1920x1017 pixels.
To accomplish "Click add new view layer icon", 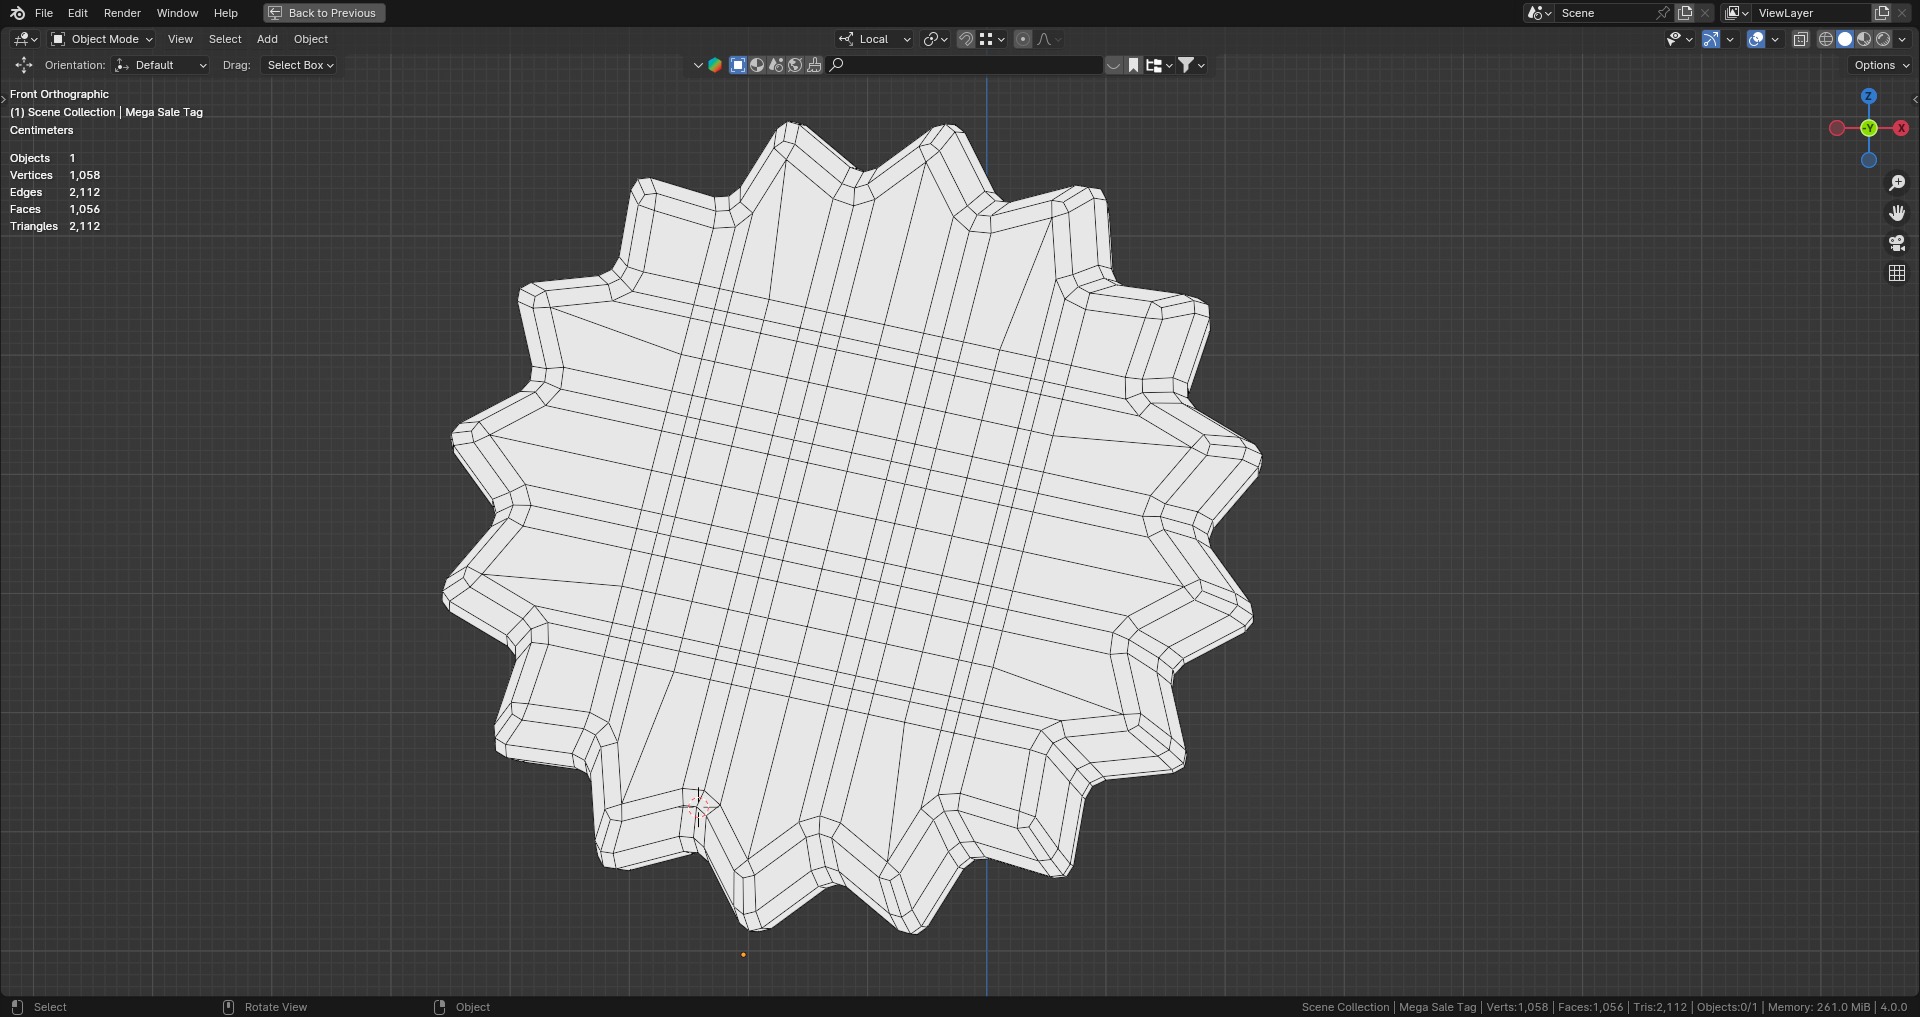I will tap(1882, 13).
